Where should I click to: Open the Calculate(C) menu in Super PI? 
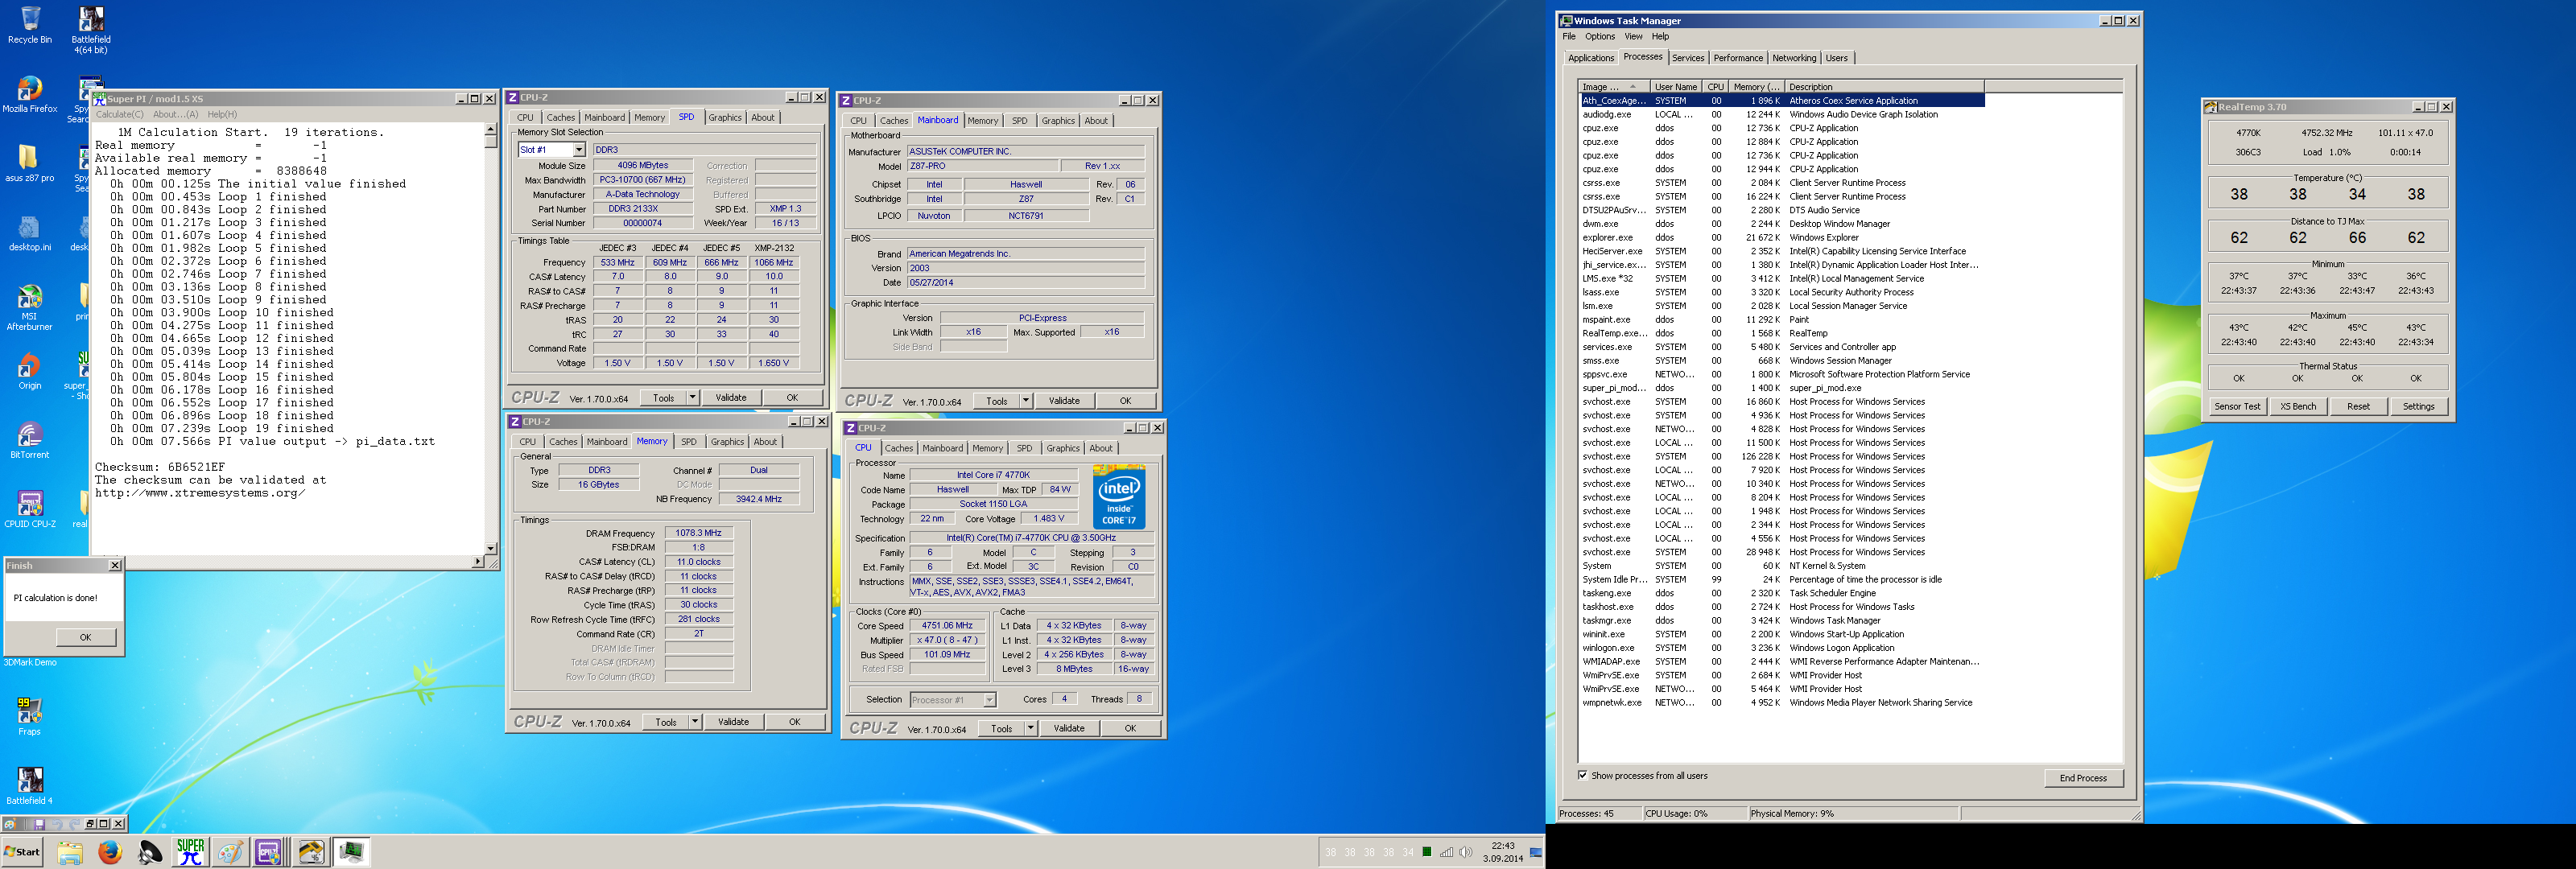pos(120,114)
